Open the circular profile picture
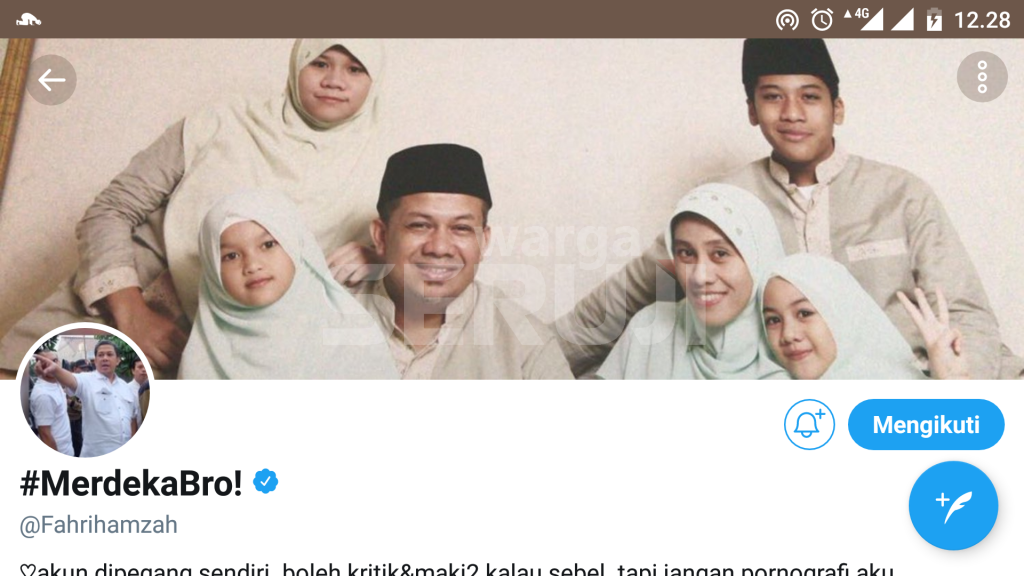This screenshot has height=576, width=1024. (85, 391)
